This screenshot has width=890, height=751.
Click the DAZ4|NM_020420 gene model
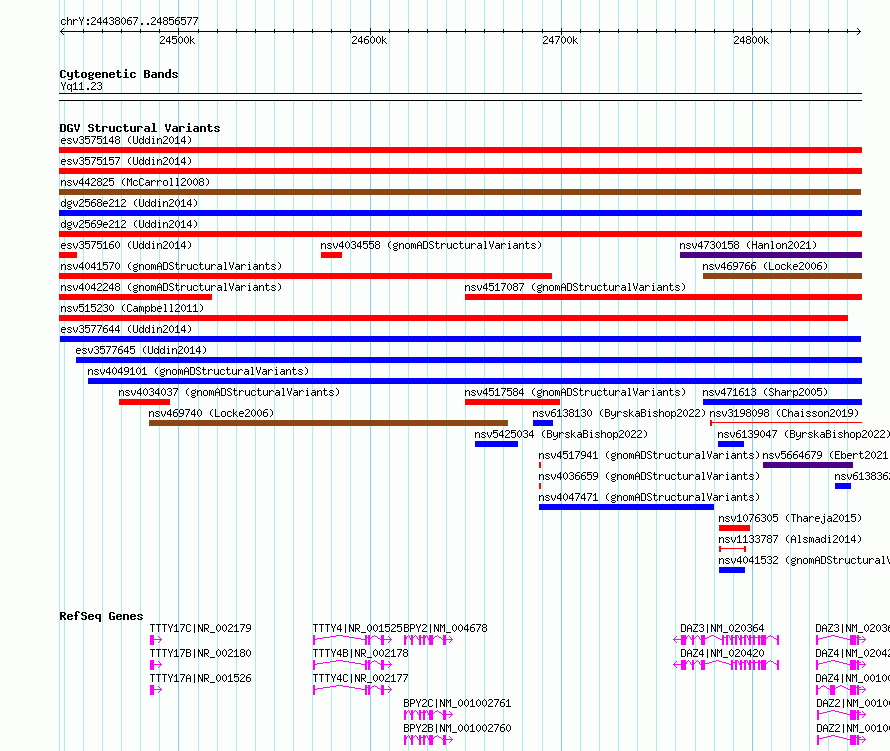[727, 665]
